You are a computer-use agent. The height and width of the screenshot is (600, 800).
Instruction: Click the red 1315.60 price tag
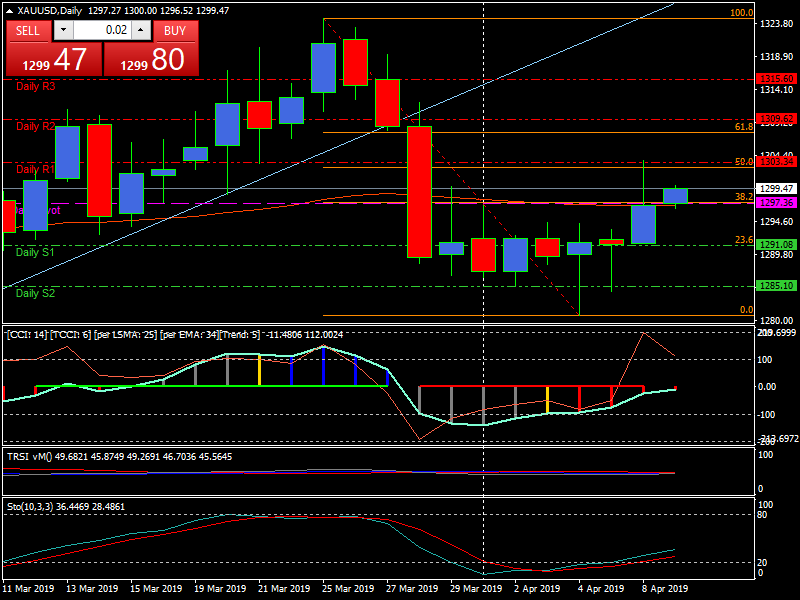[776, 78]
